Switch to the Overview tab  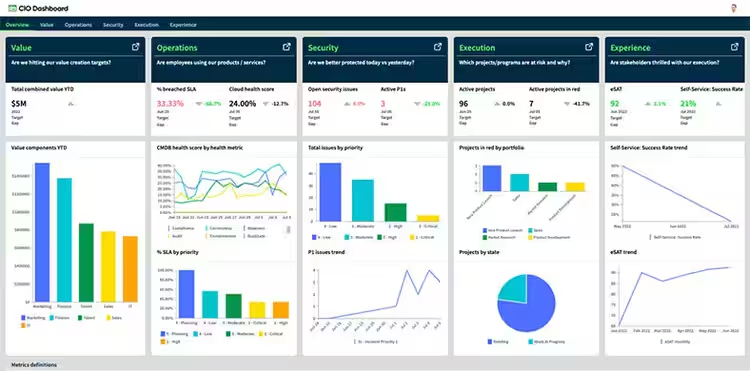pos(17,25)
